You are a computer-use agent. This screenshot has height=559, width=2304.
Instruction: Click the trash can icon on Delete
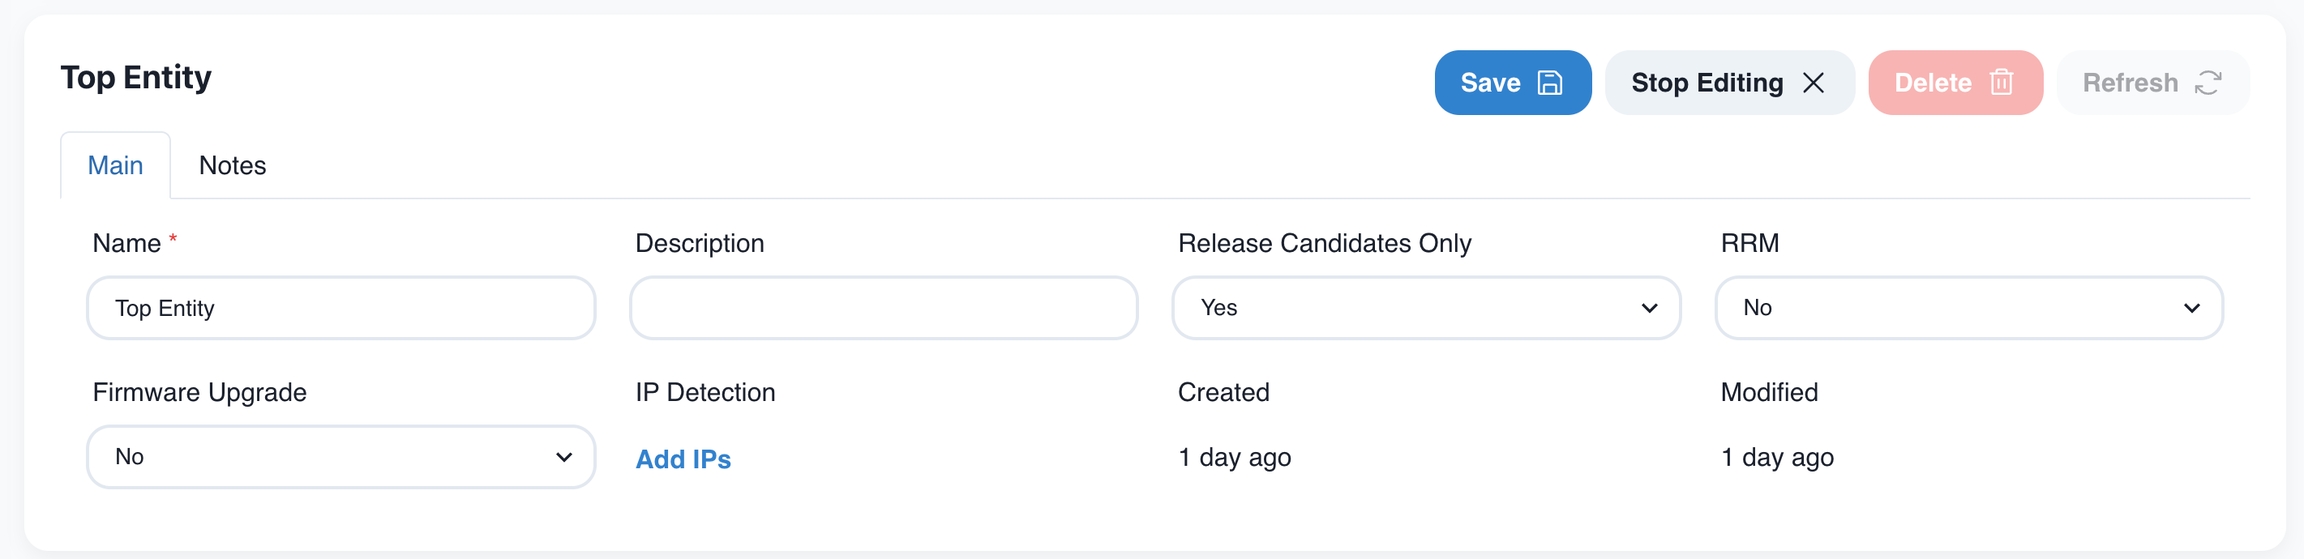pyautogui.click(x=2001, y=83)
